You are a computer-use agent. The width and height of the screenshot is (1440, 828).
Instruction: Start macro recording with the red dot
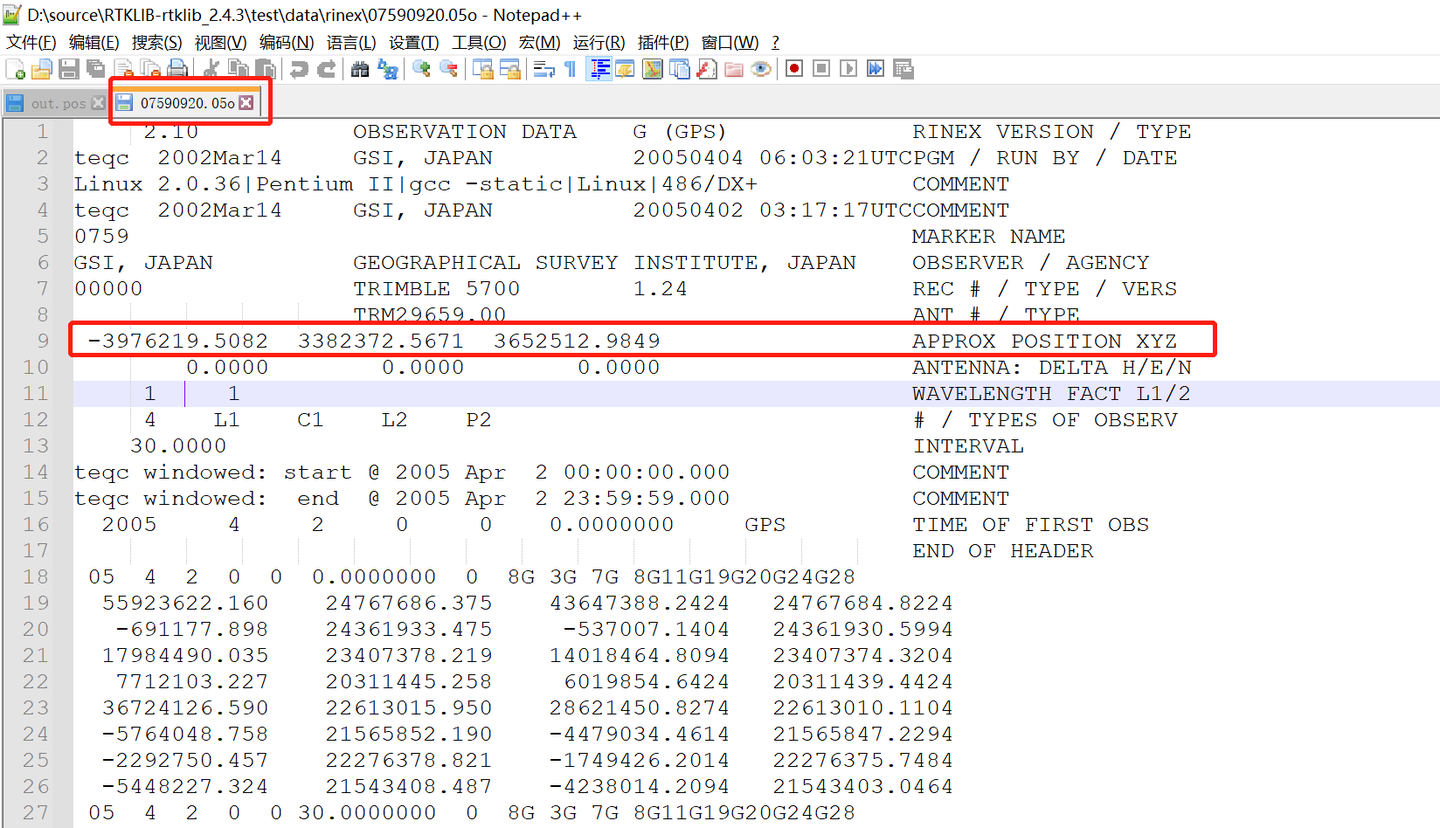coord(795,69)
